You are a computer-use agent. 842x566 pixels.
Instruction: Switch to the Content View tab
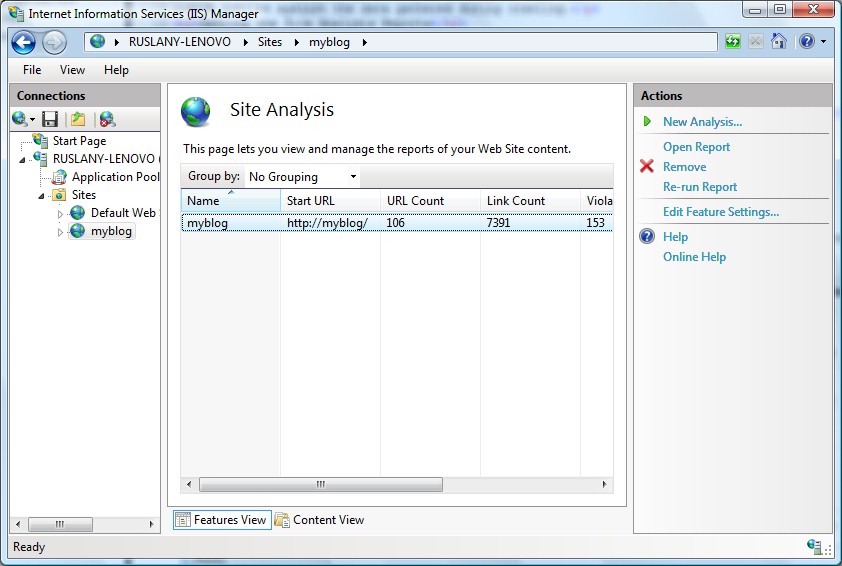(x=320, y=520)
